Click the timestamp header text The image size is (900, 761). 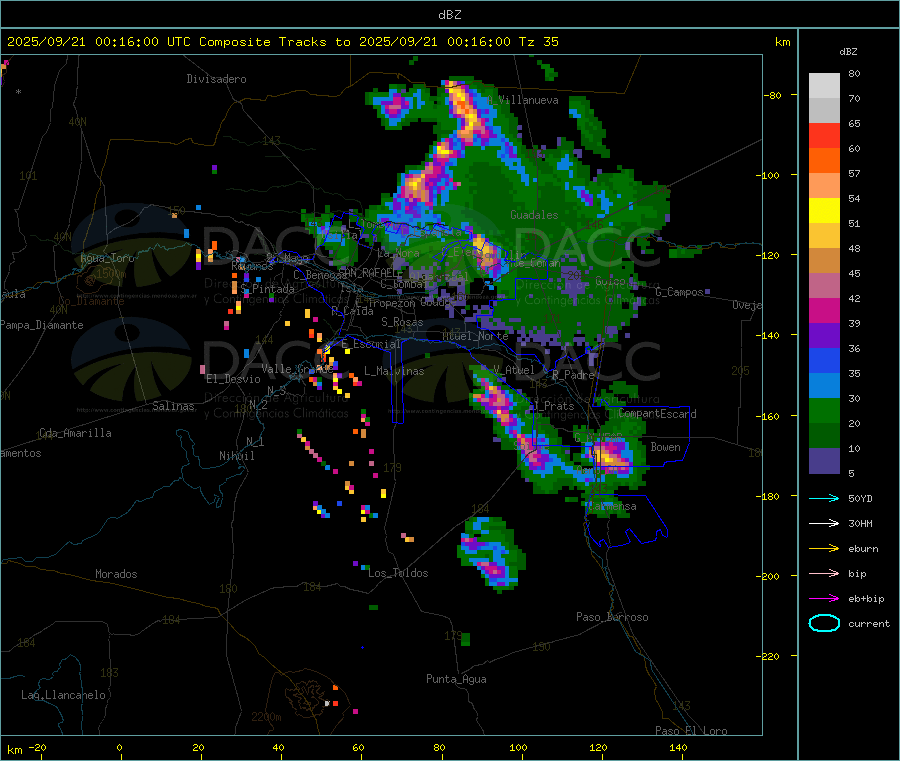tap(282, 42)
